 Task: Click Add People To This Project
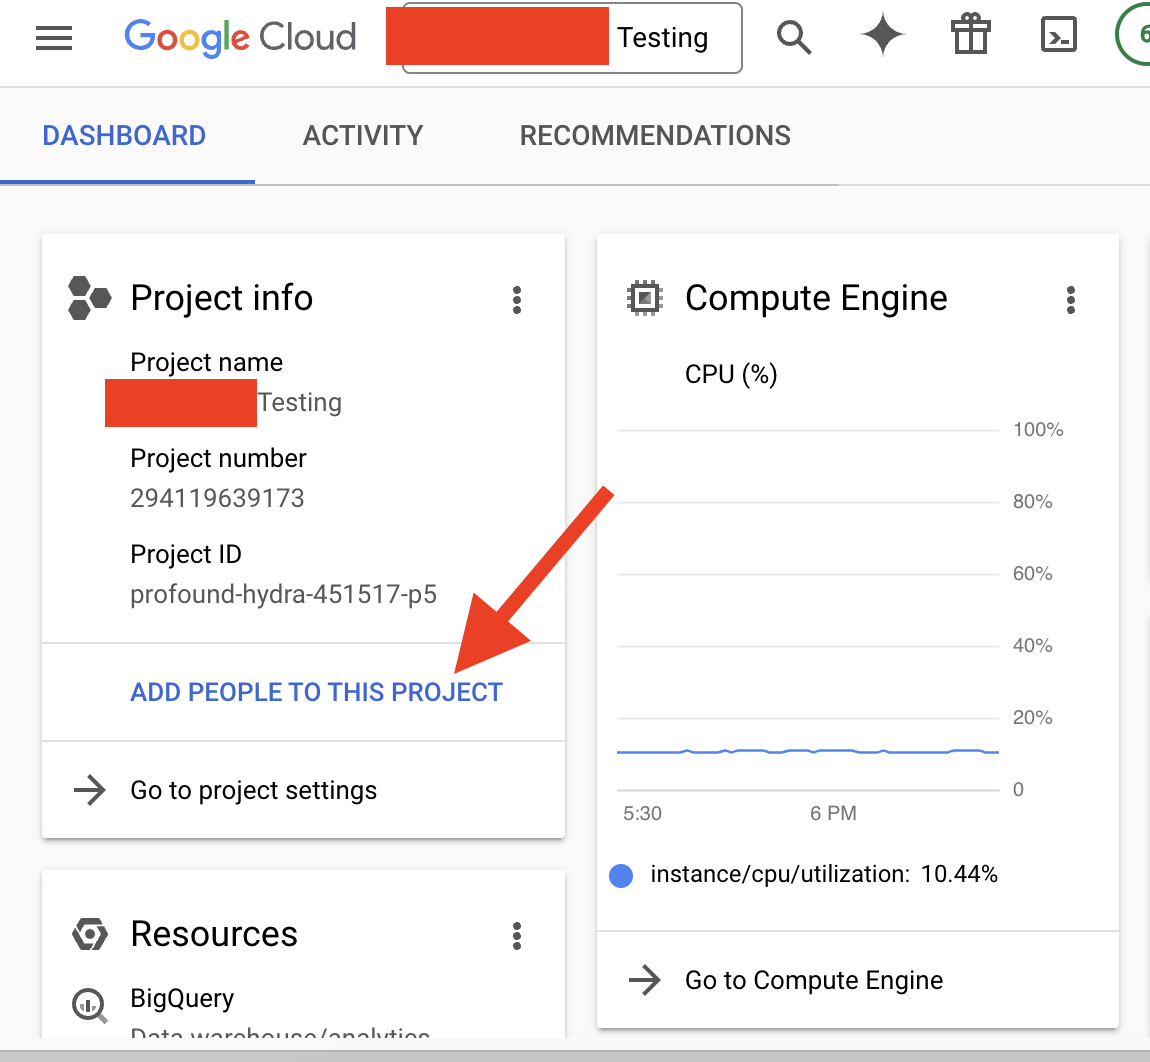(x=316, y=692)
